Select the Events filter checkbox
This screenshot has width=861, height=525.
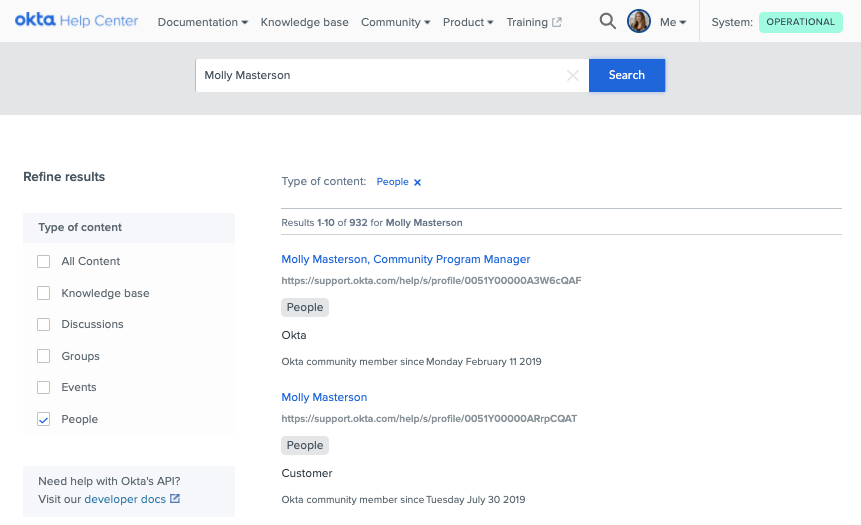coord(43,387)
